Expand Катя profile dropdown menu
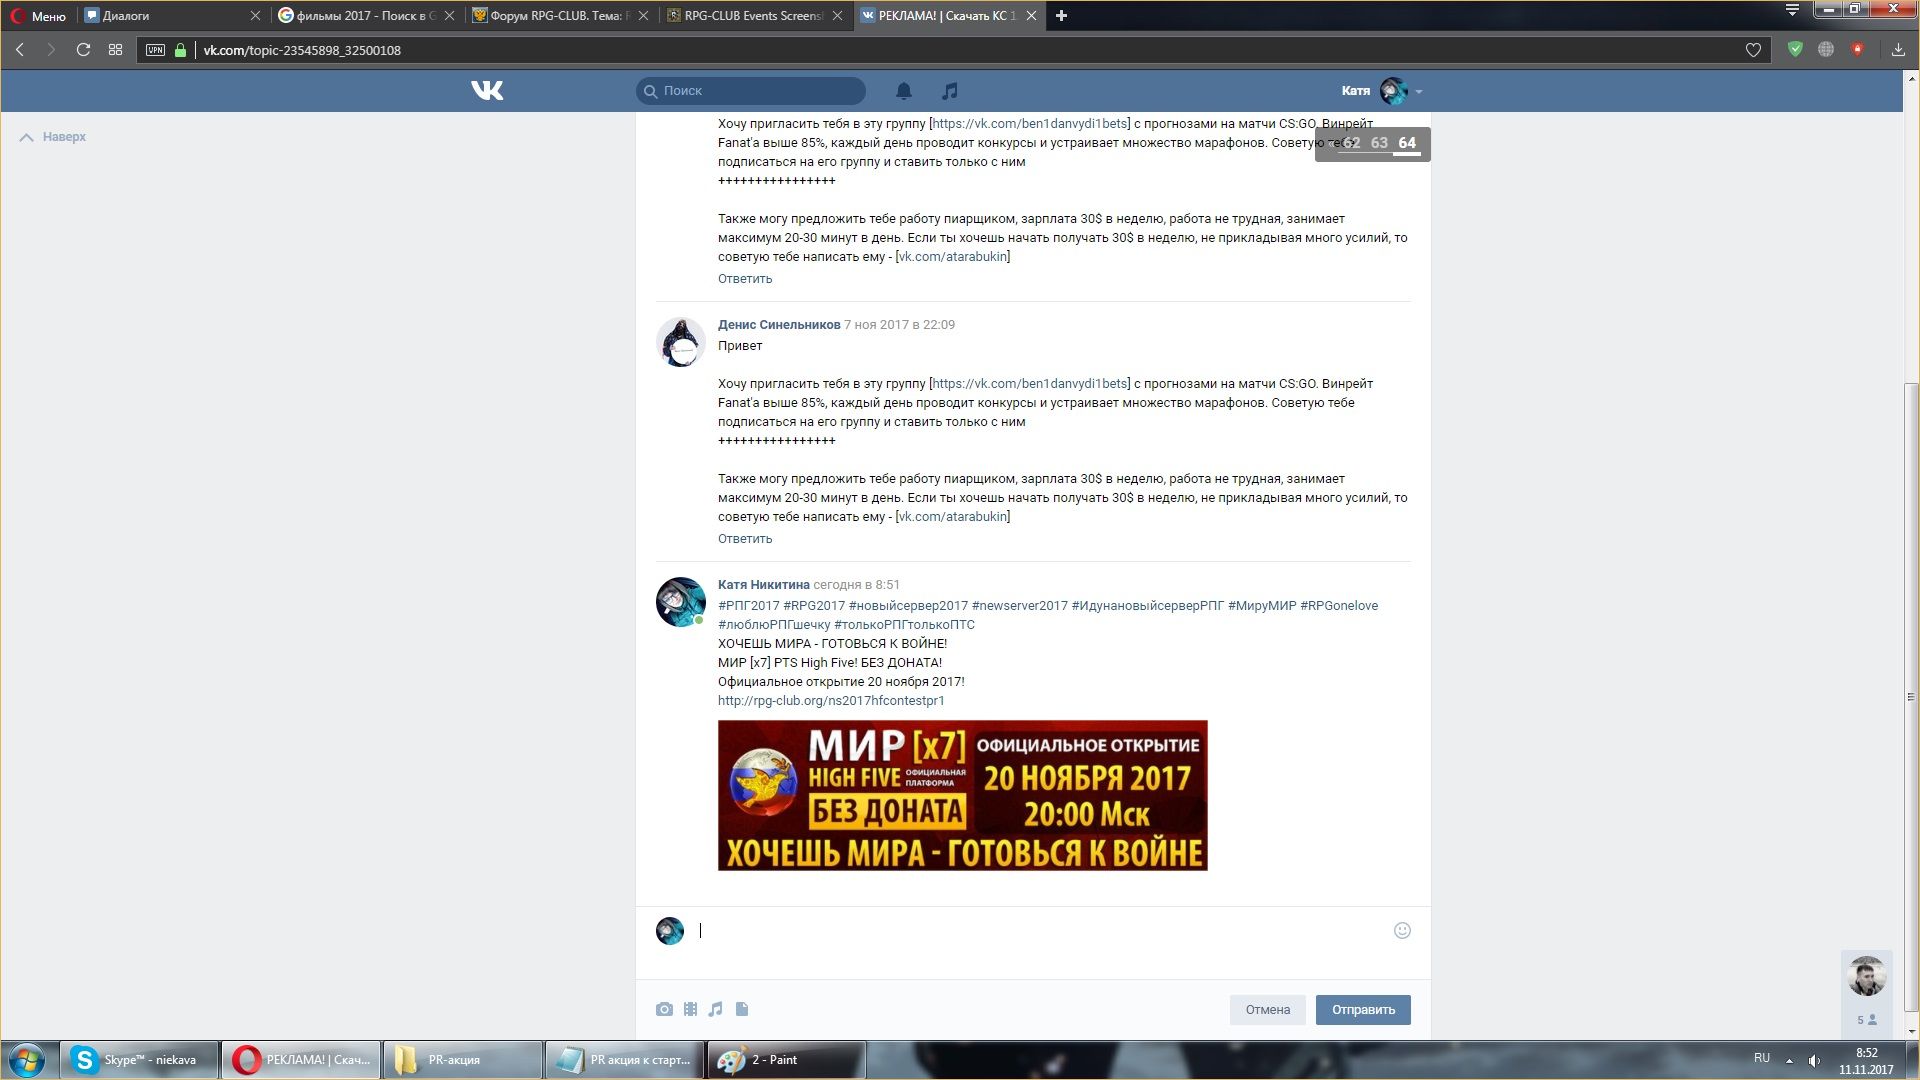The image size is (1920, 1080). tap(1418, 91)
